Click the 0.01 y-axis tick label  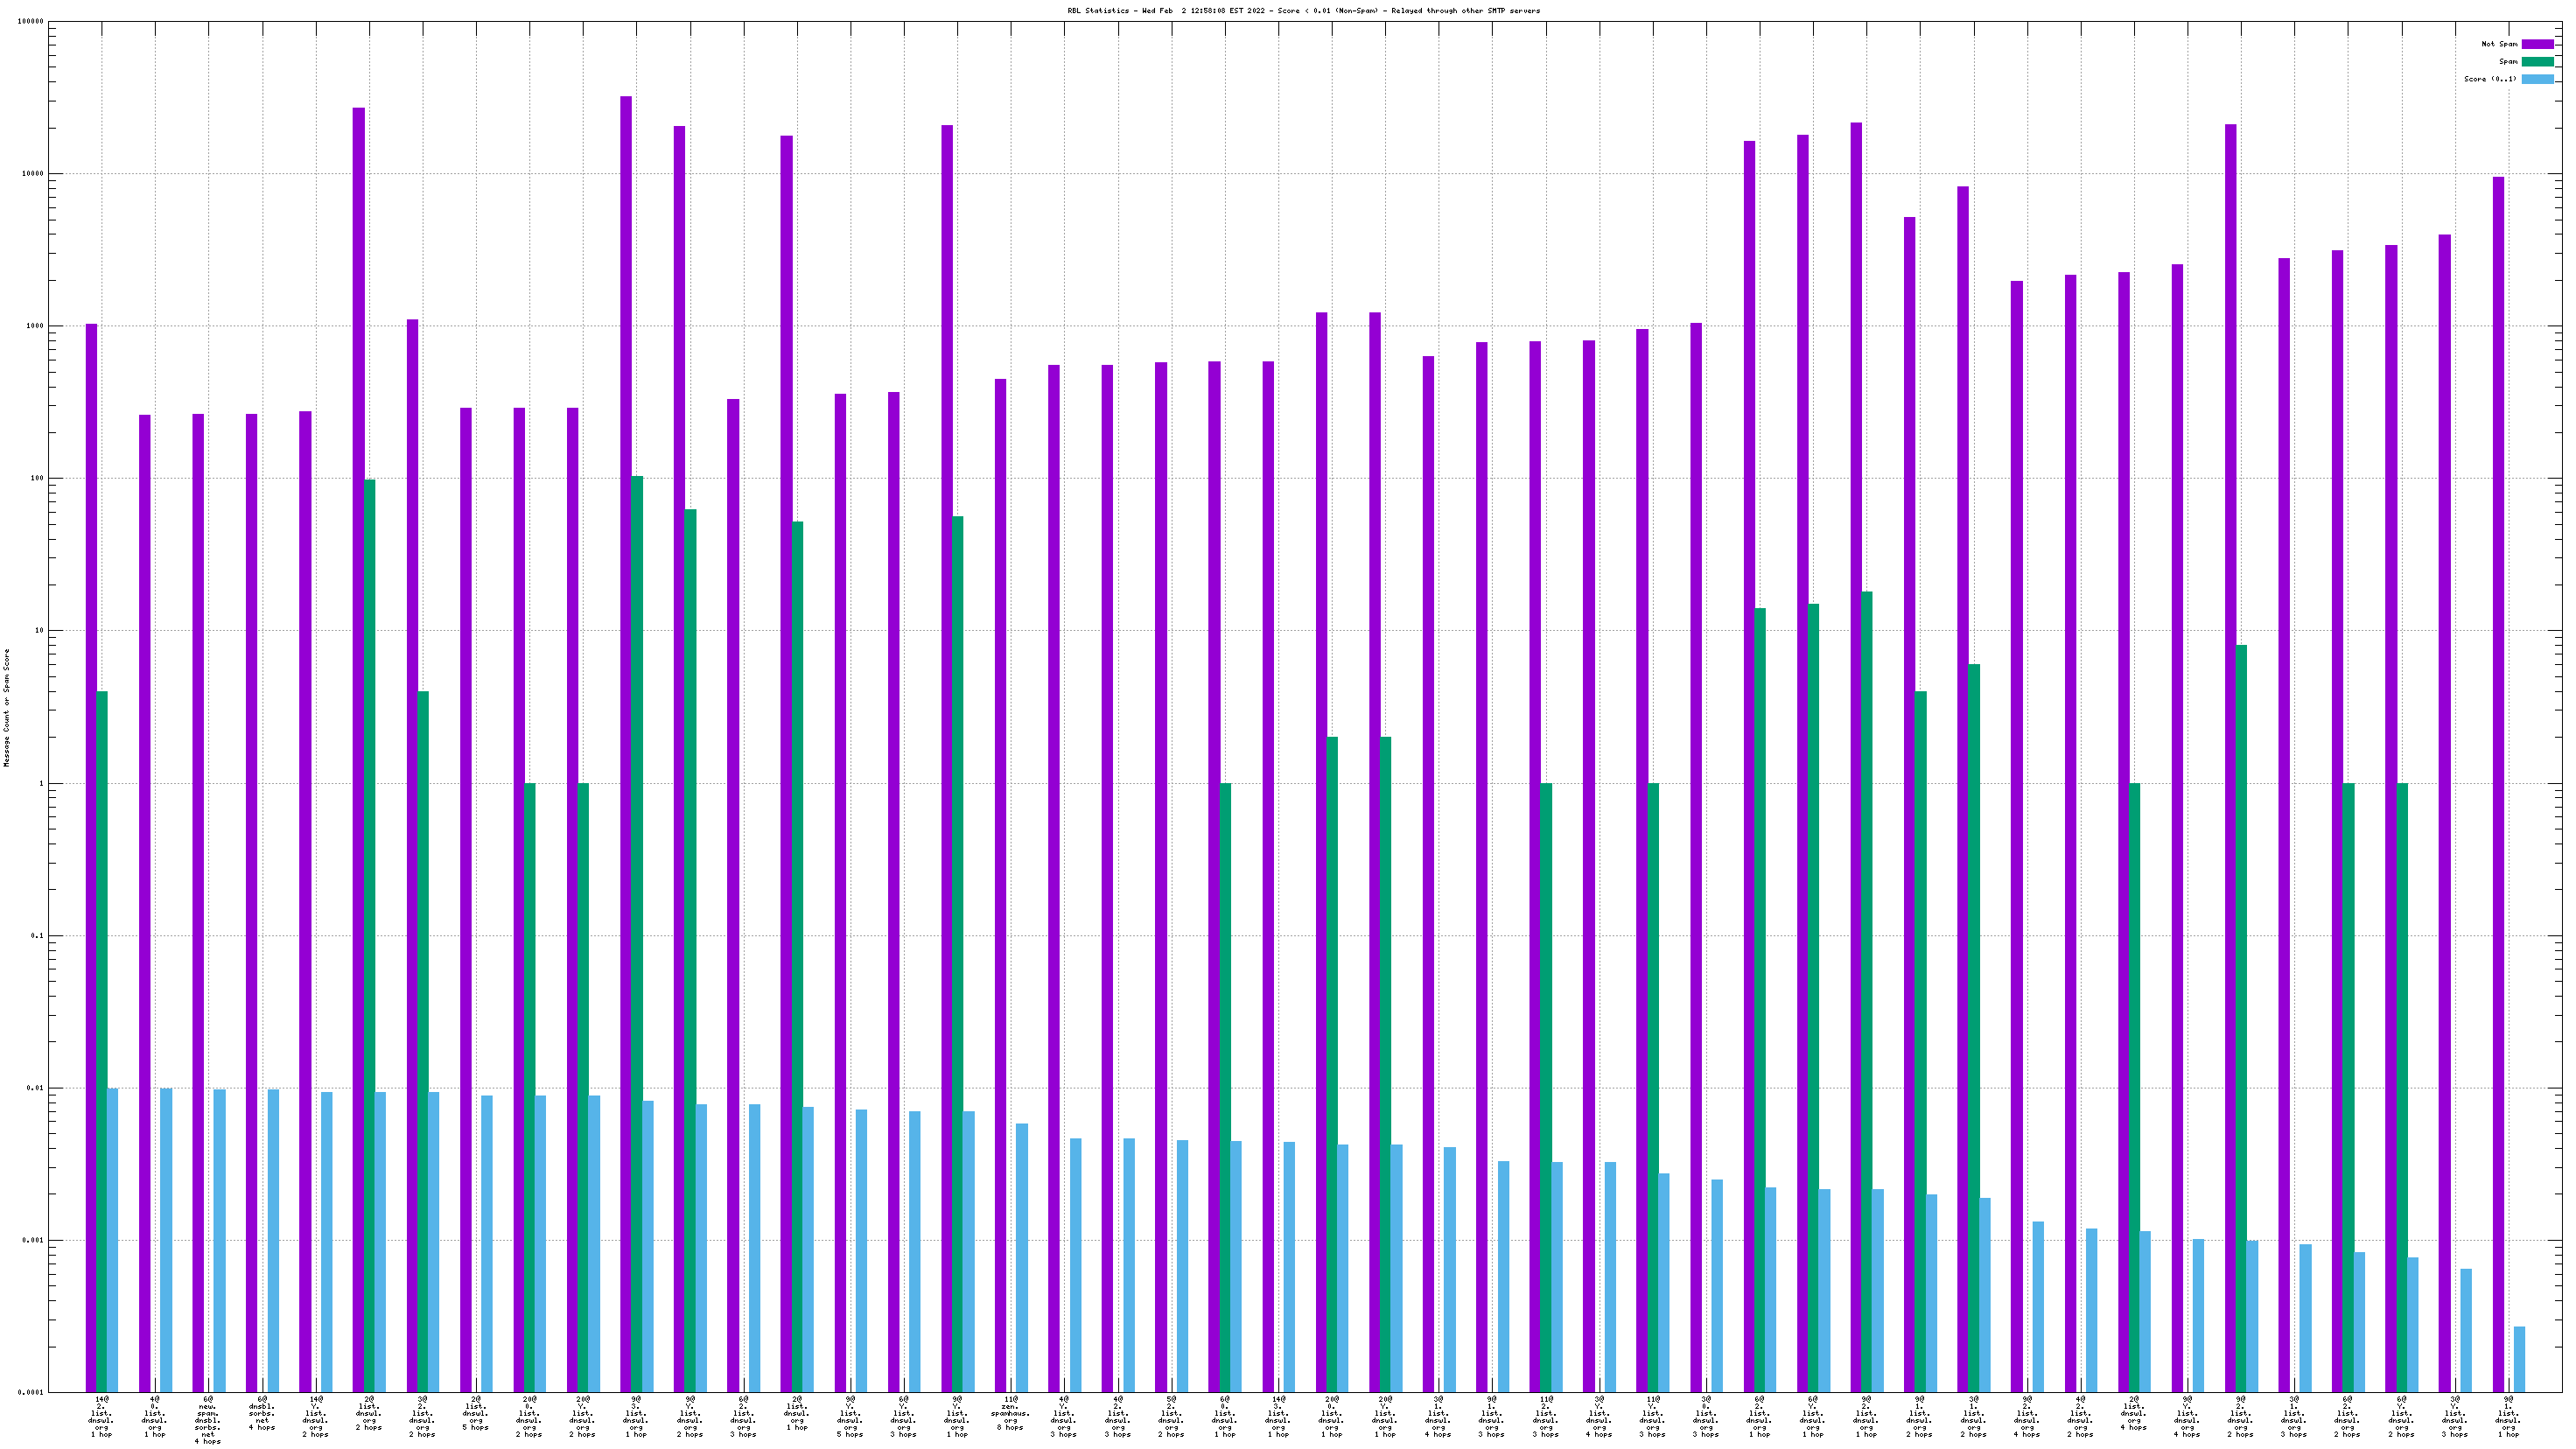click(36, 1089)
